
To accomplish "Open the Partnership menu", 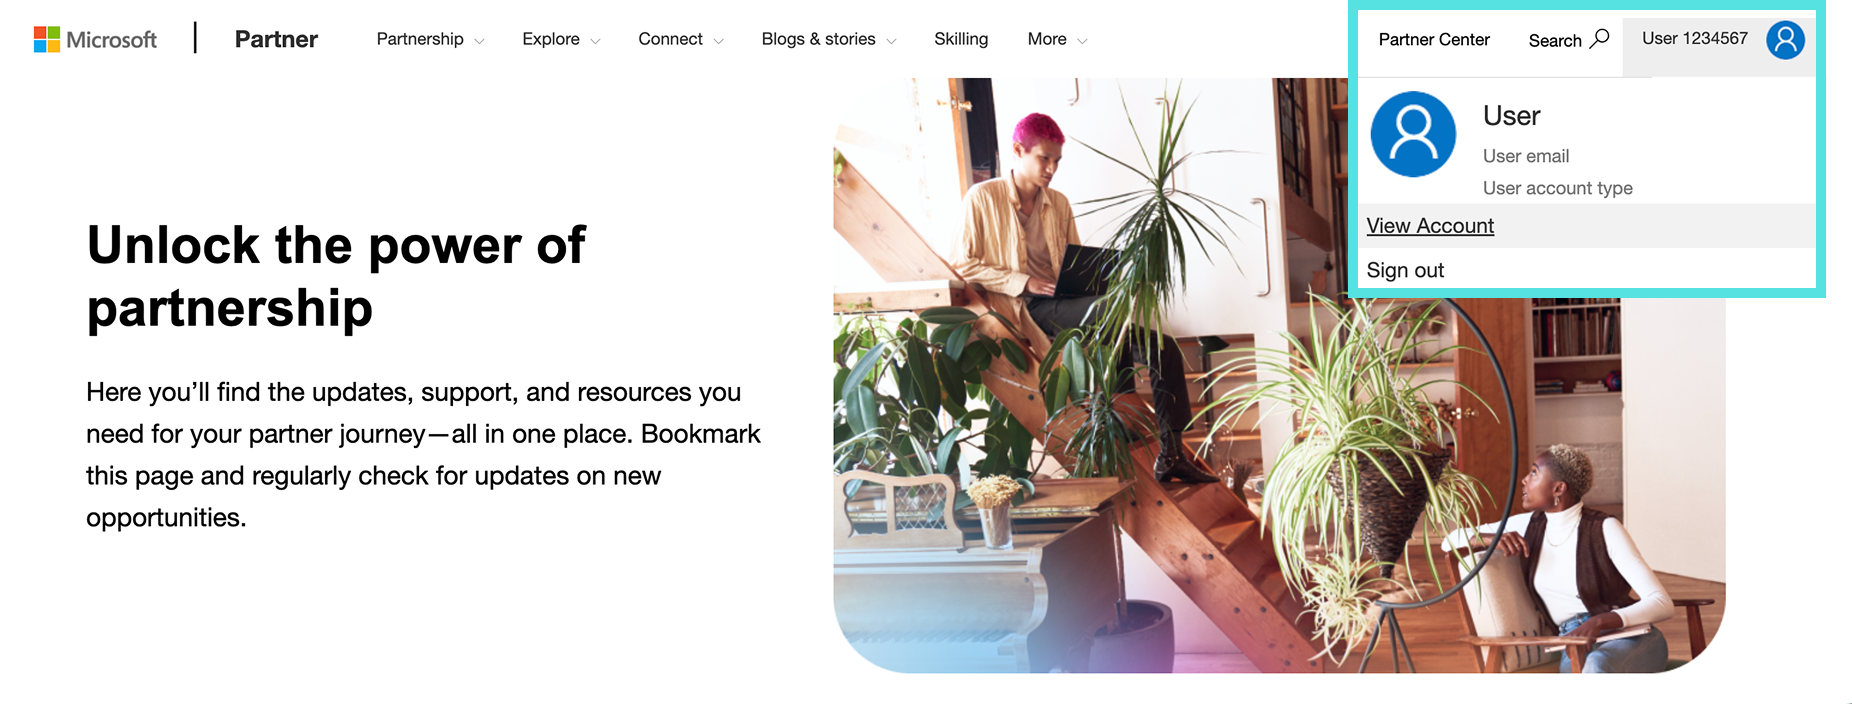I will tap(420, 39).
